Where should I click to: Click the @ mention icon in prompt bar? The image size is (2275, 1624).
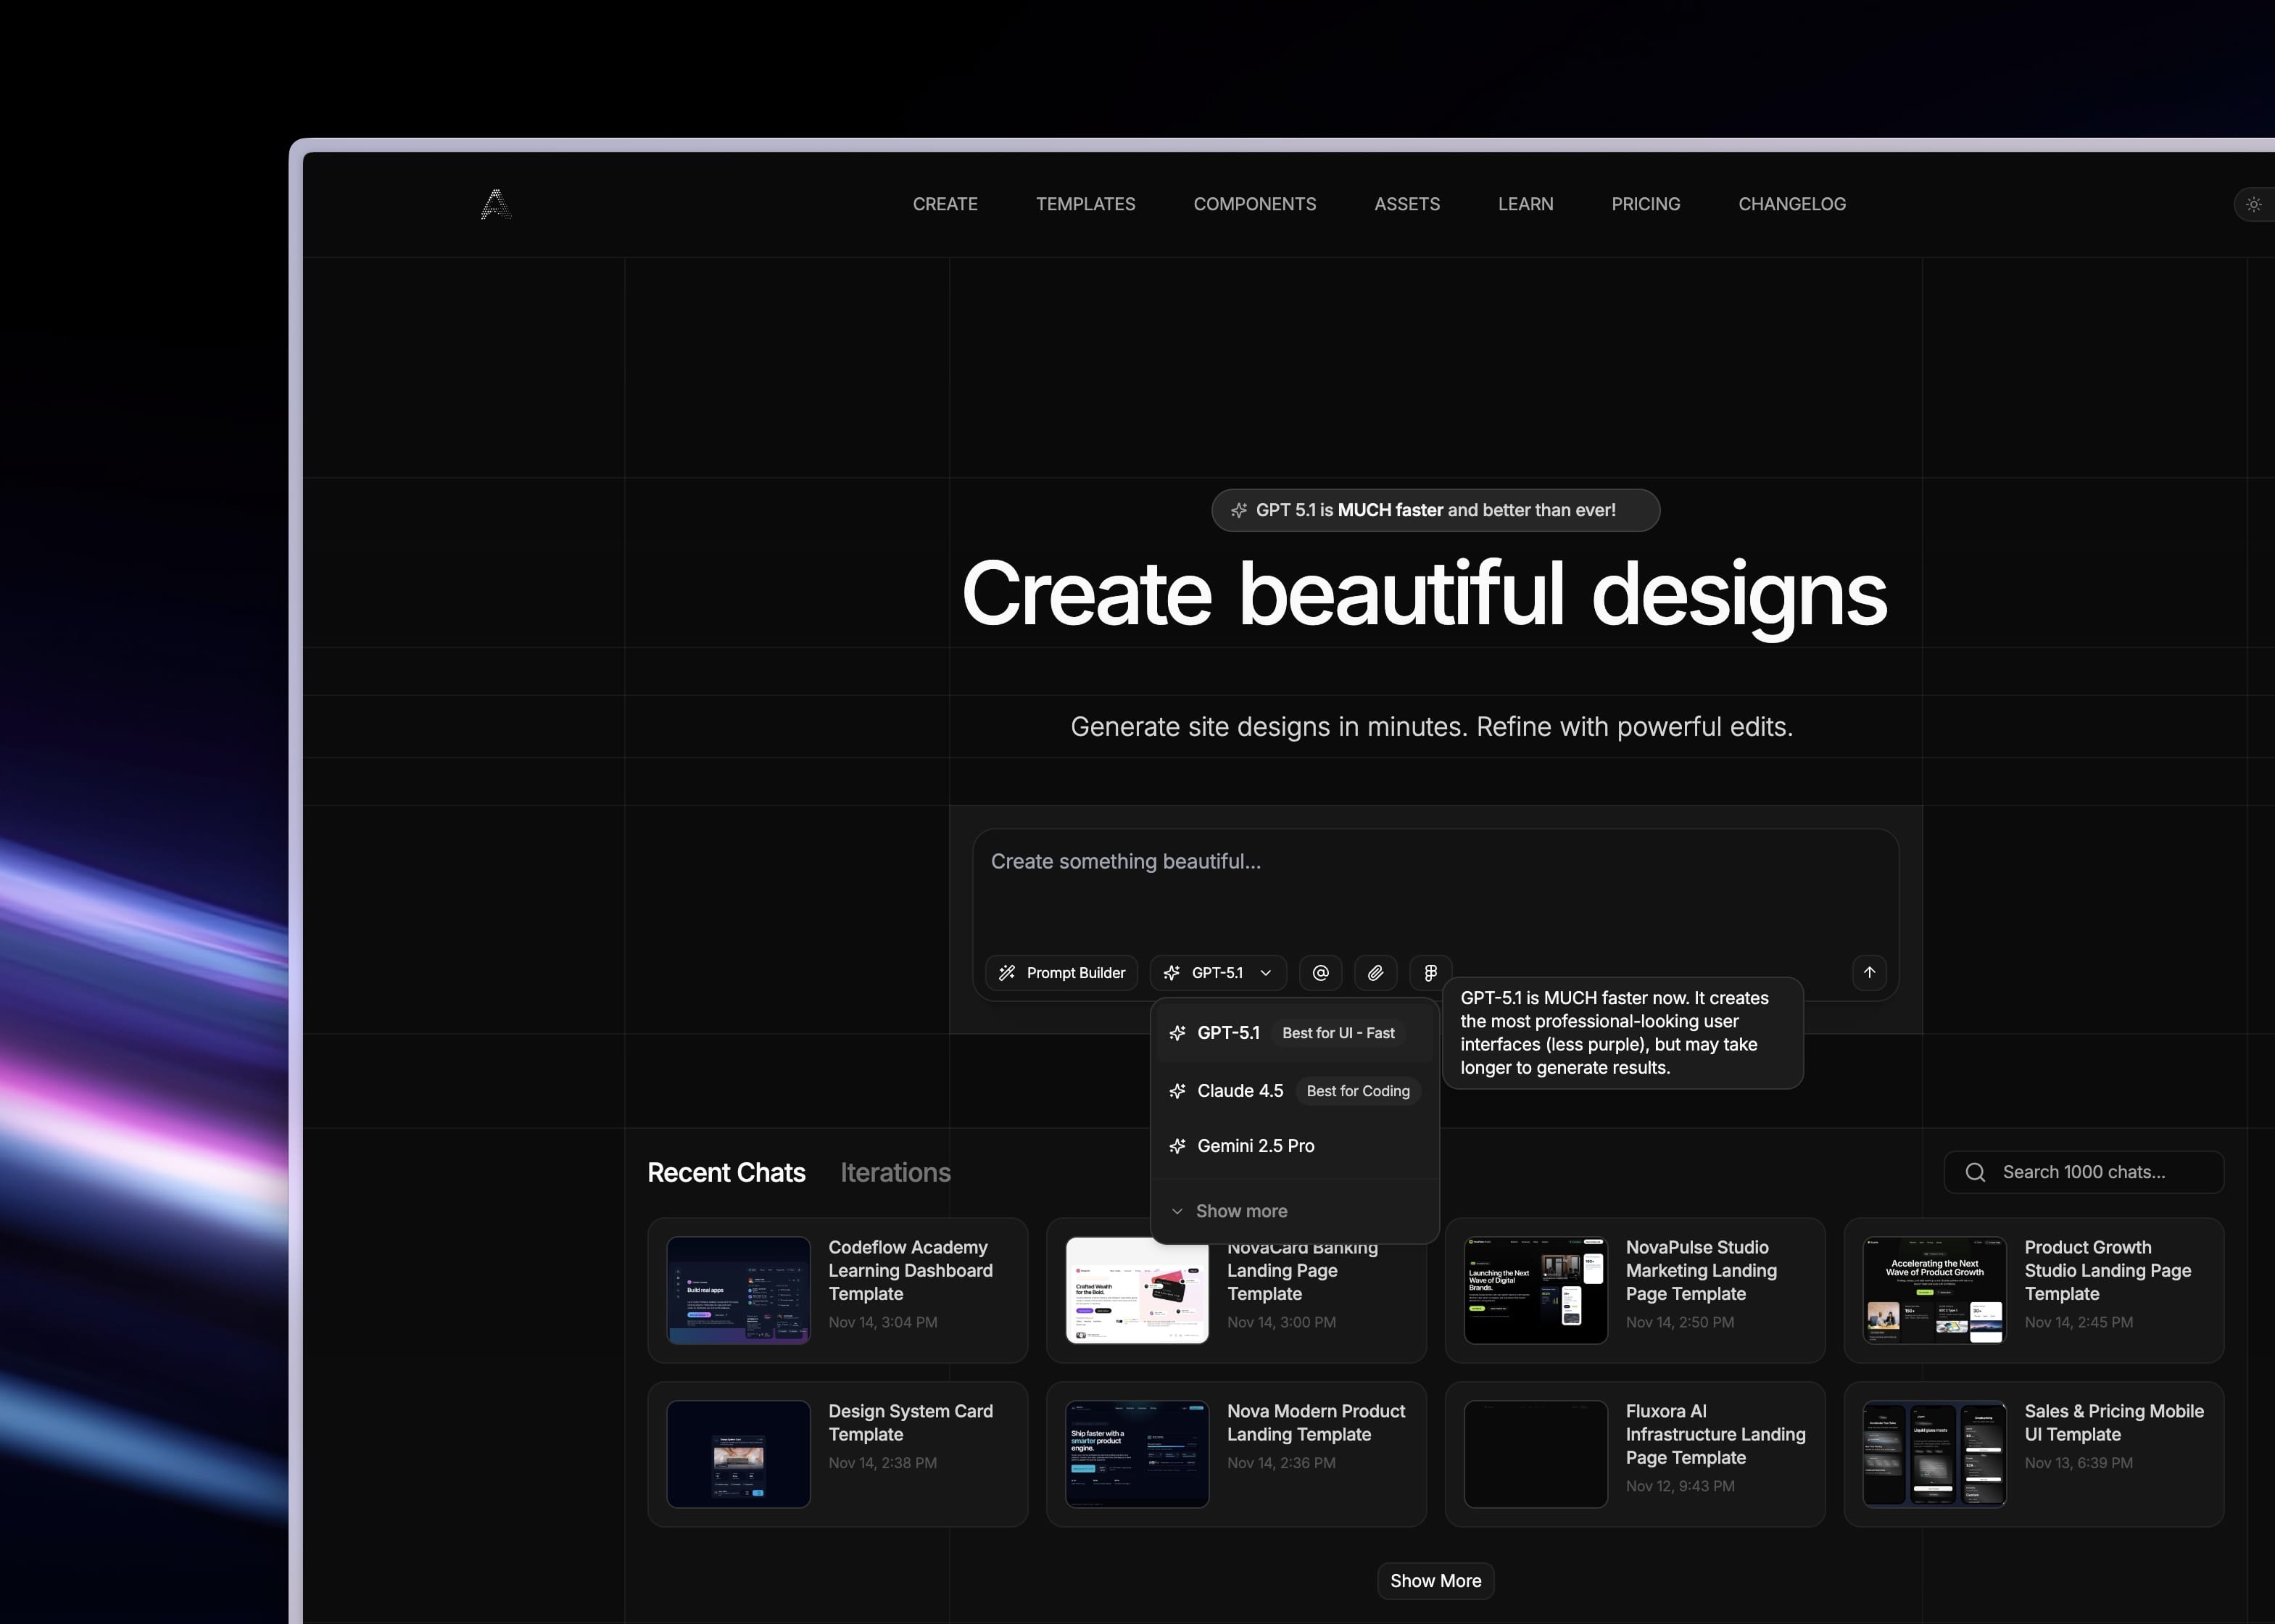pyautogui.click(x=1320, y=972)
